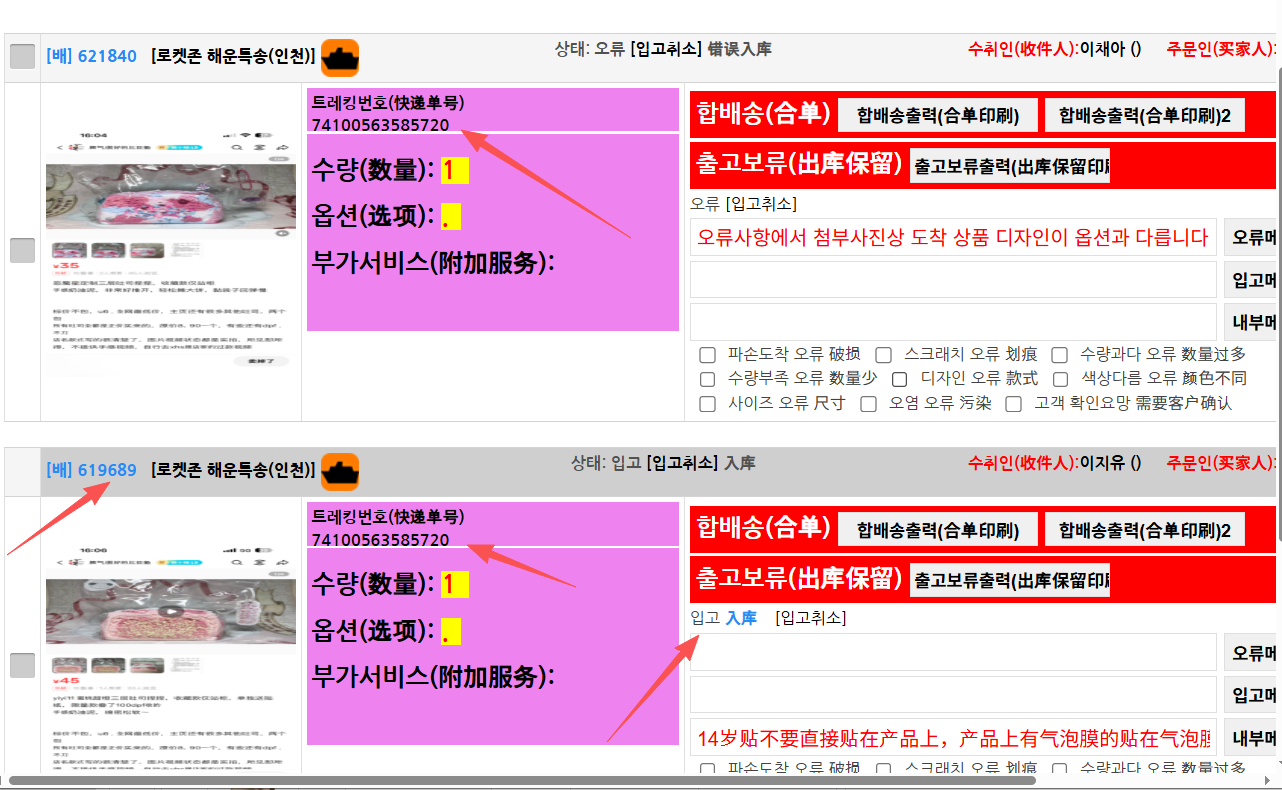
Task: Tick the 사이즈 오류 尺寸 checkbox
Action: (708, 404)
